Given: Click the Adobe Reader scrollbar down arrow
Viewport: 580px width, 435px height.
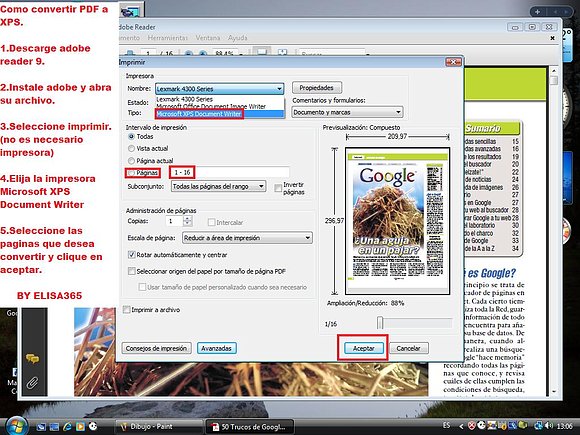Looking at the screenshot, I should coord(554,391).
